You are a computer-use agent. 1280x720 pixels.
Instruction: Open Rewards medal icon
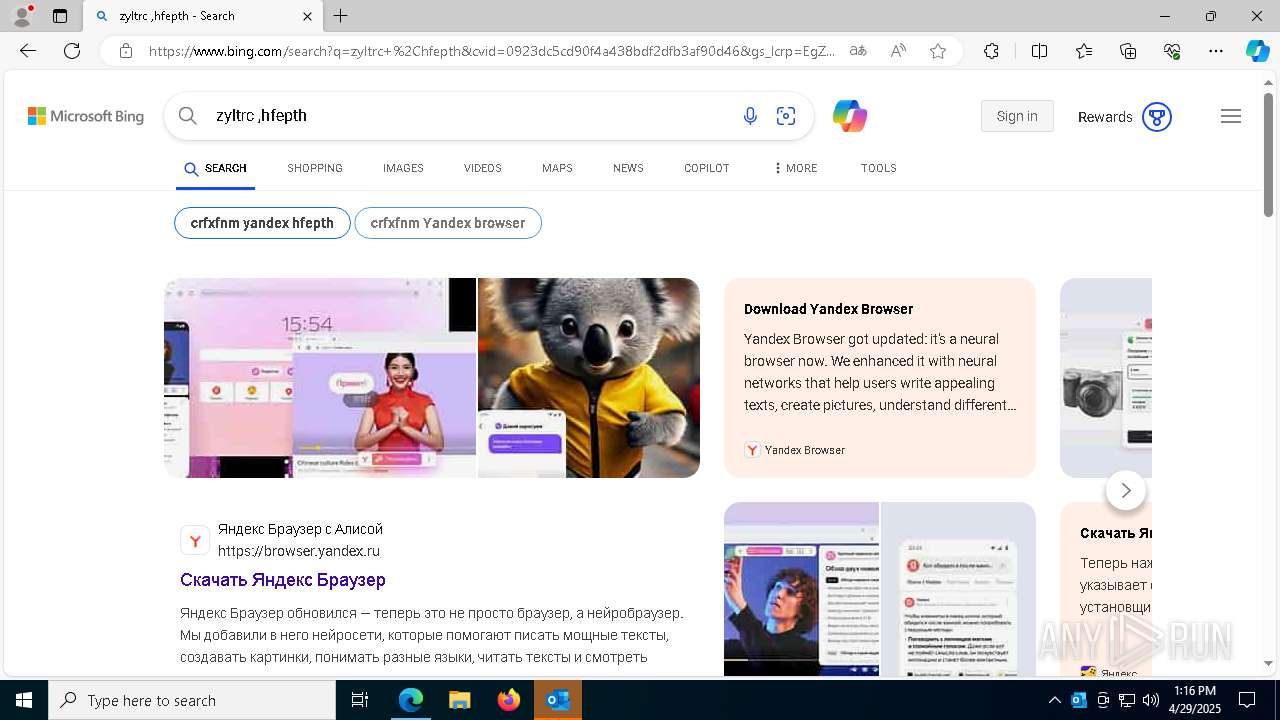tap(1157, 117)
